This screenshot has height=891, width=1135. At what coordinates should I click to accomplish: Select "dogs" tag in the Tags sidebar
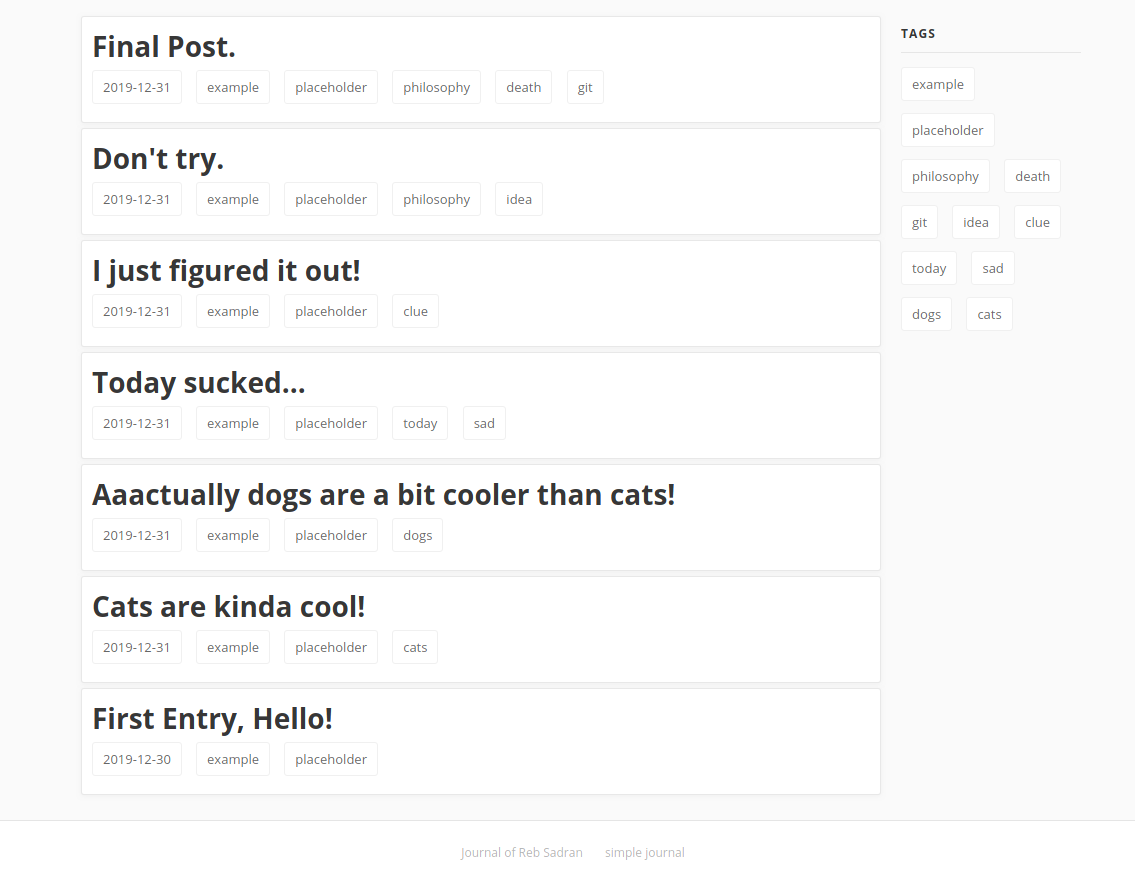click(927, 314)
